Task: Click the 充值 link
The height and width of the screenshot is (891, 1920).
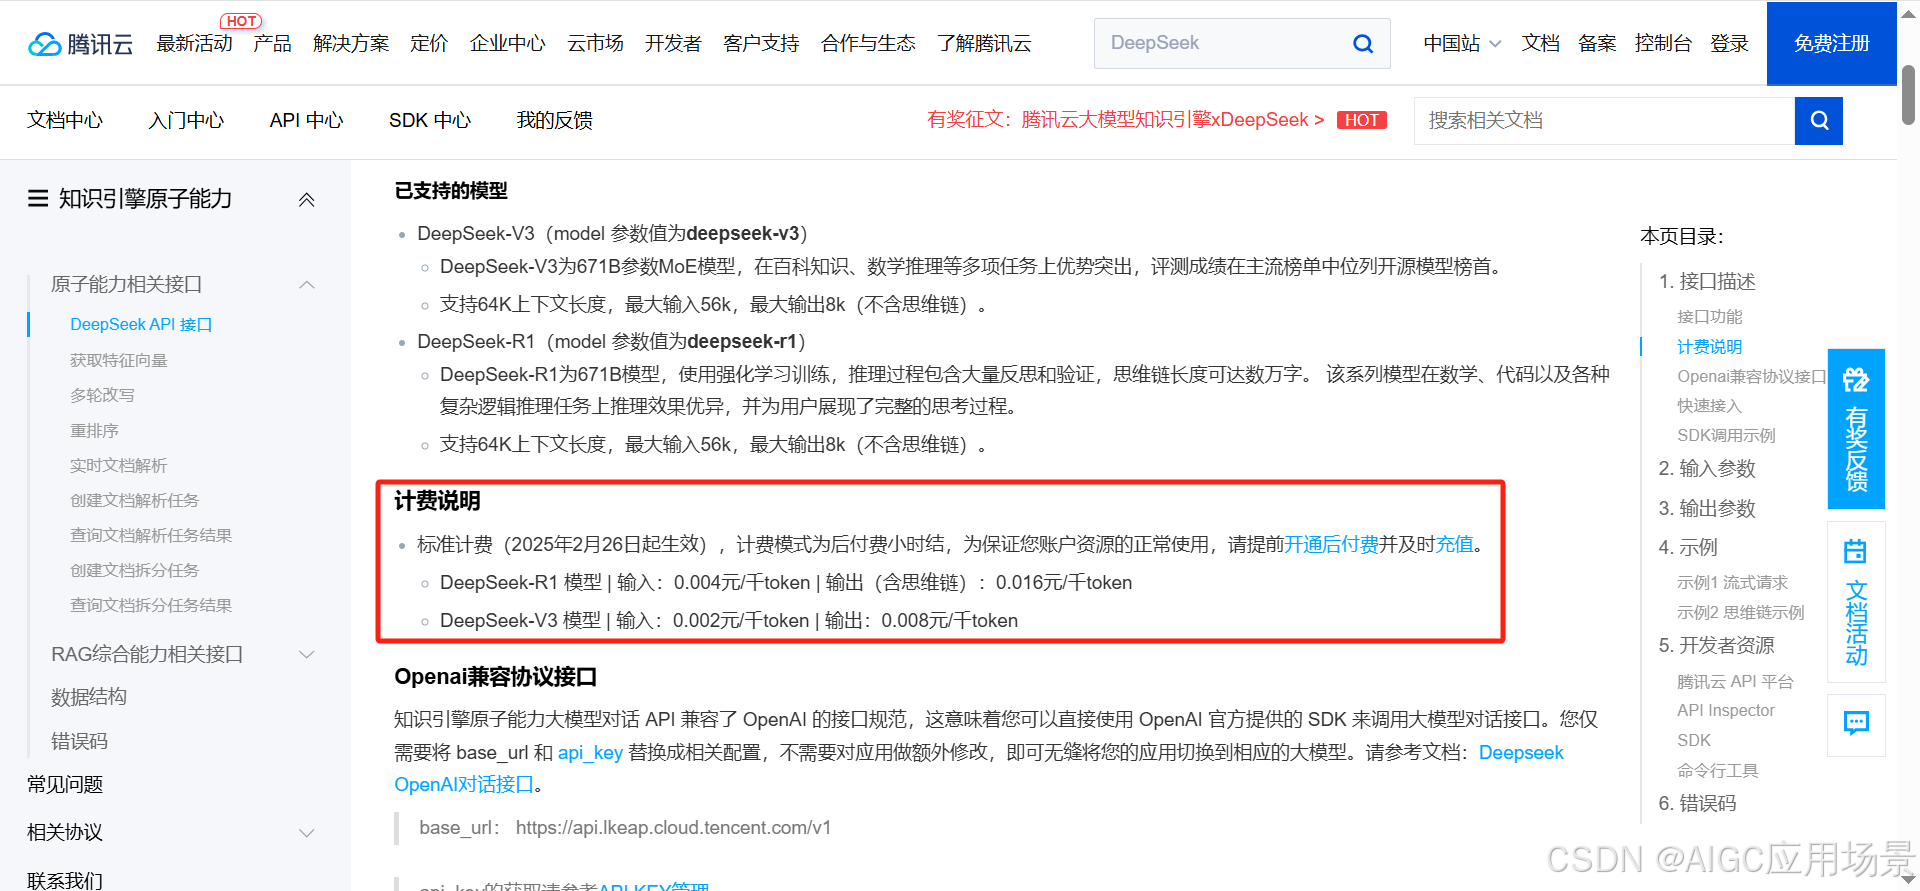Action: [x=1455, y=545]
